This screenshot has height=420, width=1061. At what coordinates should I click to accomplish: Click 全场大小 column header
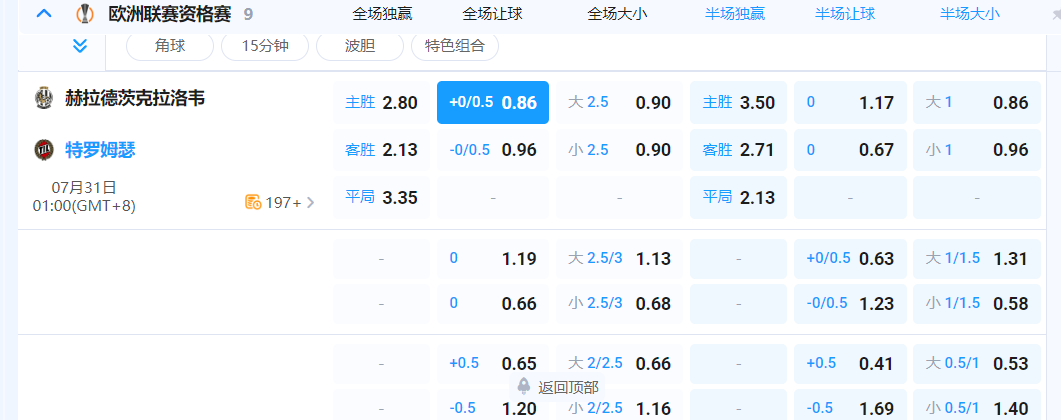pos(617,14)
